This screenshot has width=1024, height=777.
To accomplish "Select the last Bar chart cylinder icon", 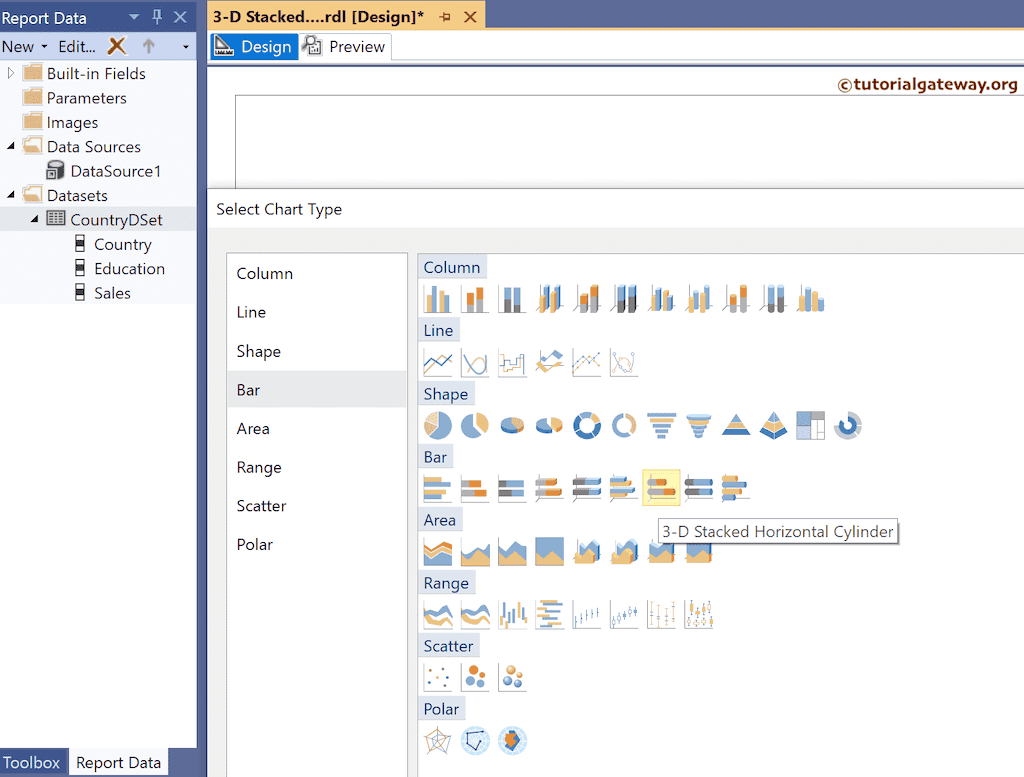I will coord(735,488).
